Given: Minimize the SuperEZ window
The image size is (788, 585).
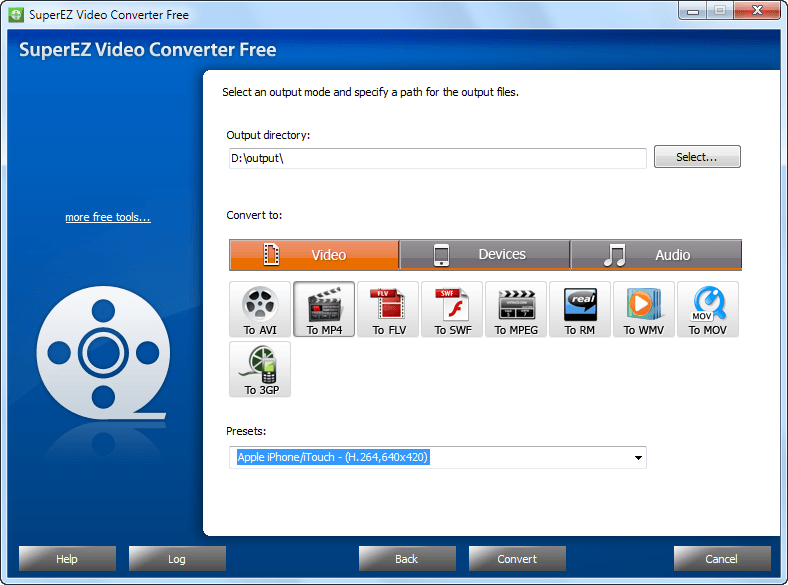Looking at the screenshot, I should 693,11.
